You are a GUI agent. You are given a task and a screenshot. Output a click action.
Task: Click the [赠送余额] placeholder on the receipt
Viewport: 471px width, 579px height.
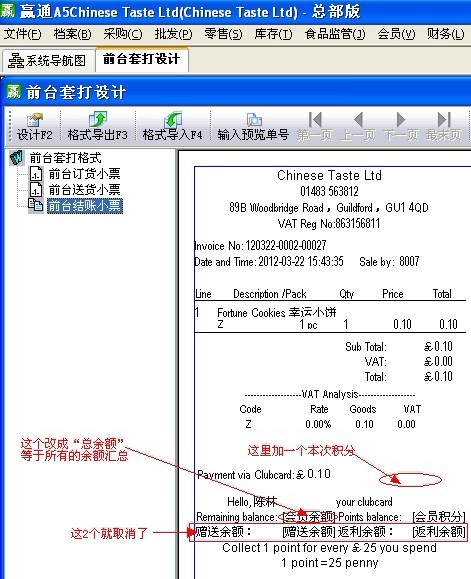(309, 532)
